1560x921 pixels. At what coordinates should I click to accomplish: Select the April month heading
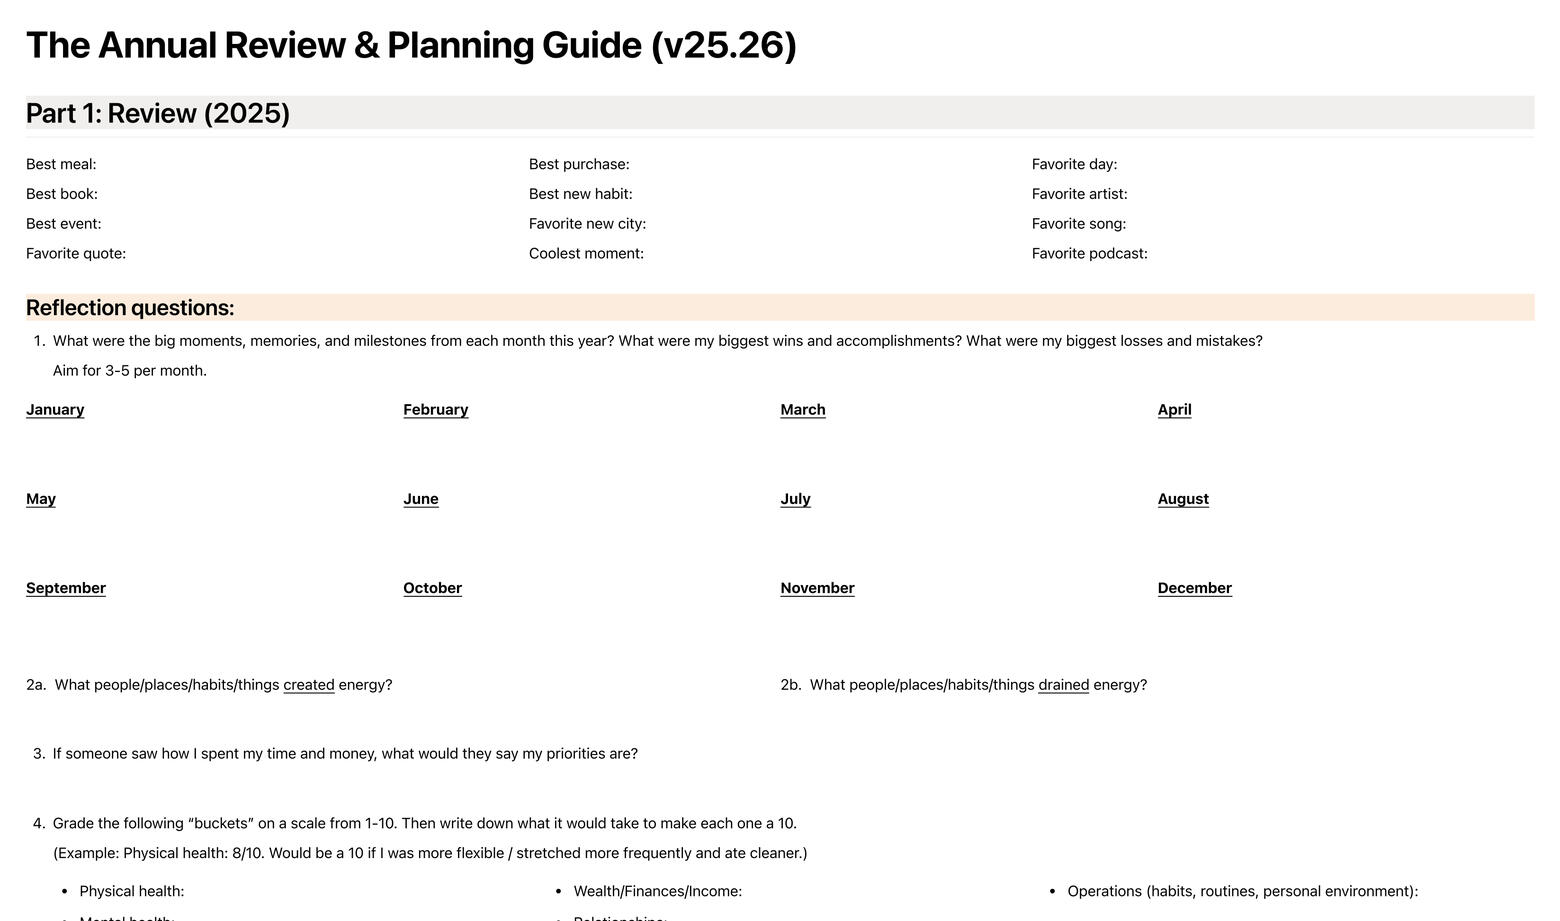tap(1174, 410)
